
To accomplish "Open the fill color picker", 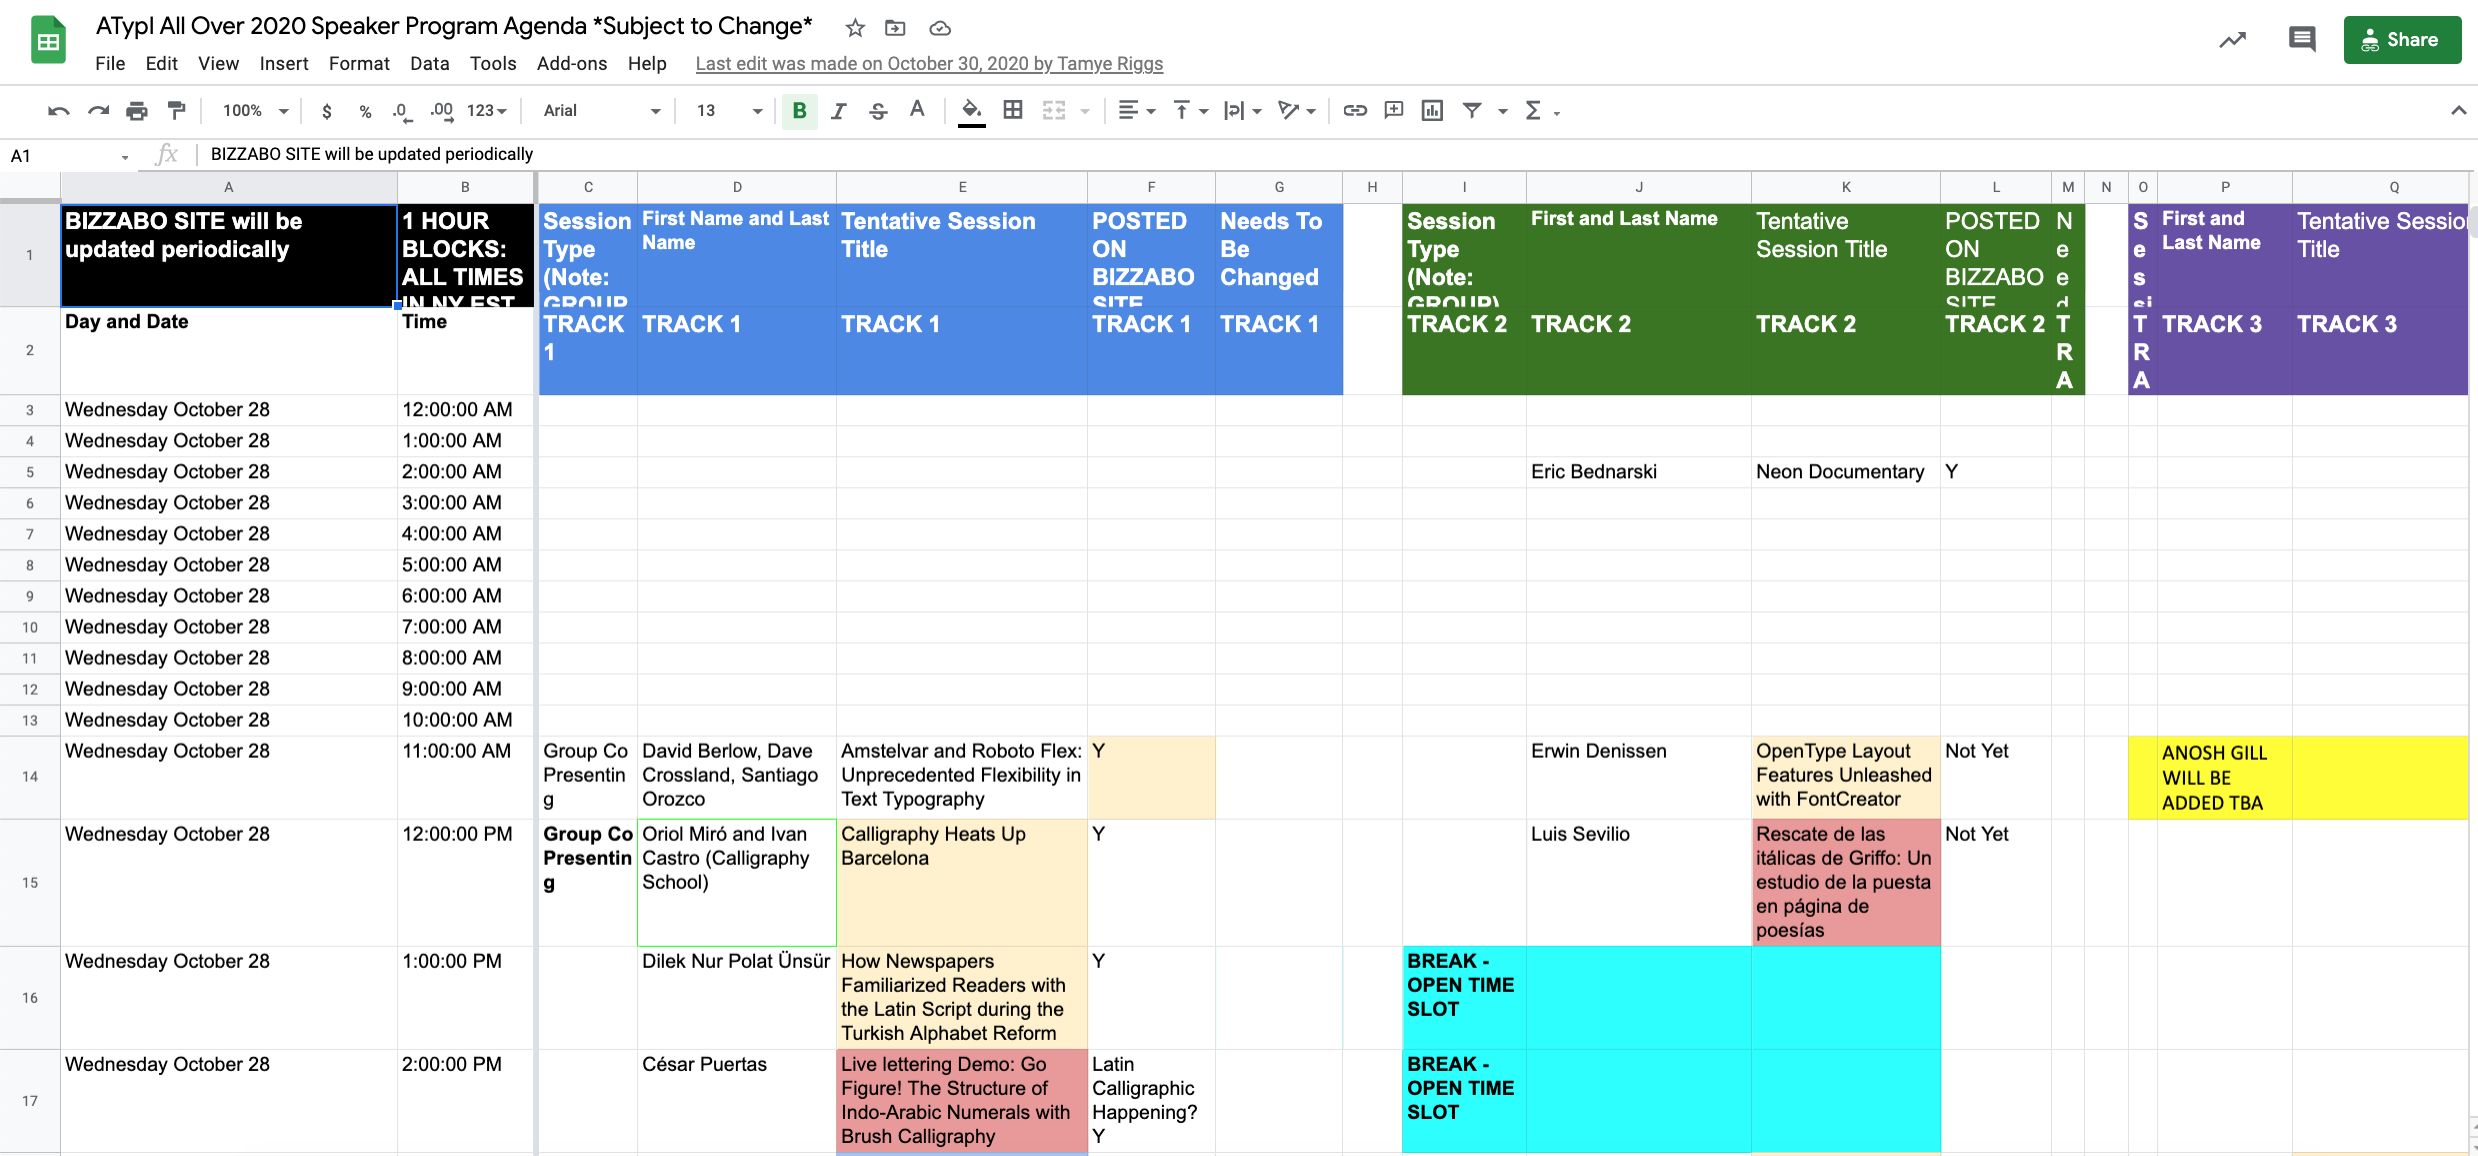I will coord(971,111).
